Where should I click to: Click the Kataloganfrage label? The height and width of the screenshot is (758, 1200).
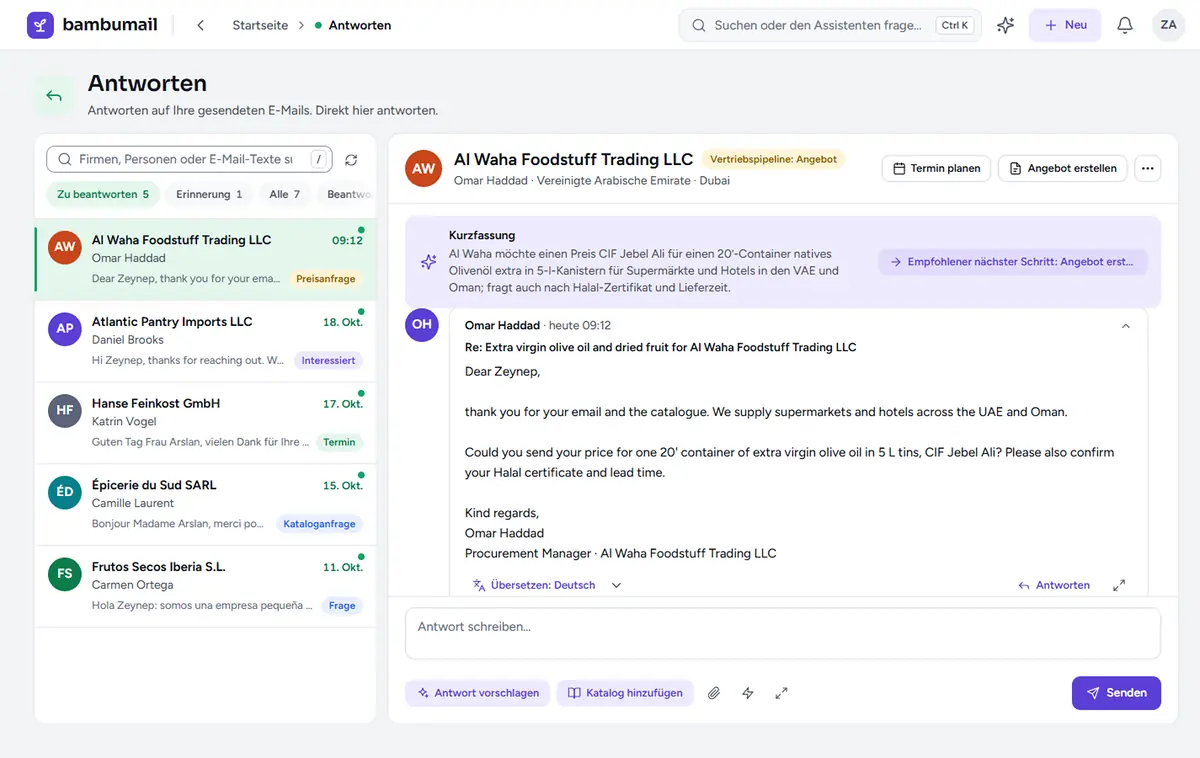pyautogui.click(x=319, y=523)
